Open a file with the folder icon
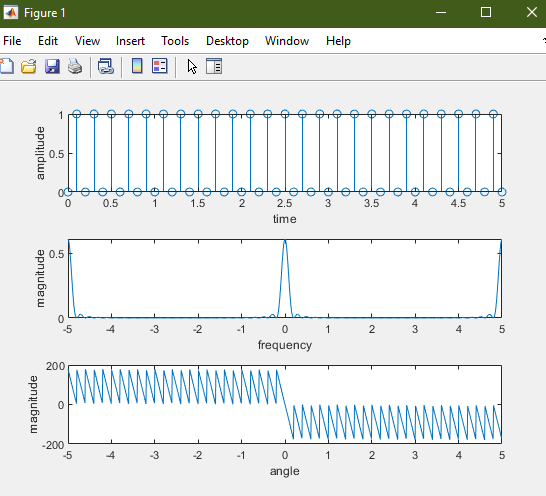Image resolution: width=546 pixels, height=496 pixels. pos(29,66)
